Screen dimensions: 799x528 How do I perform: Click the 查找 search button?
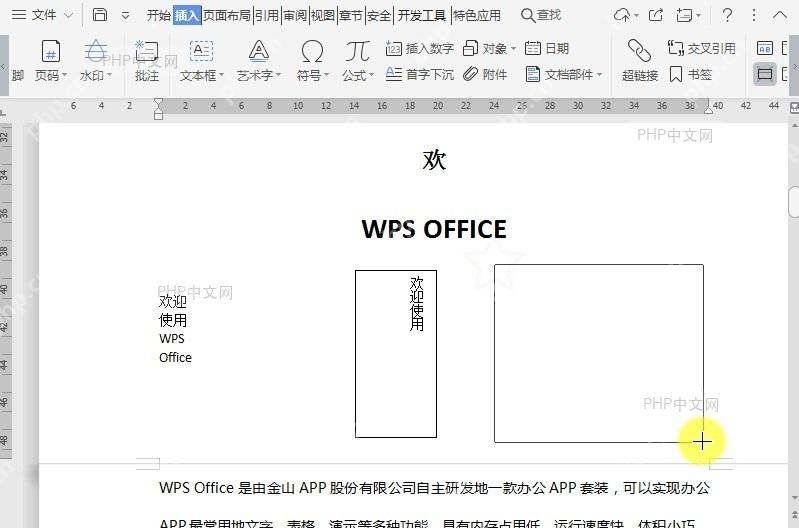click(541, 15)
